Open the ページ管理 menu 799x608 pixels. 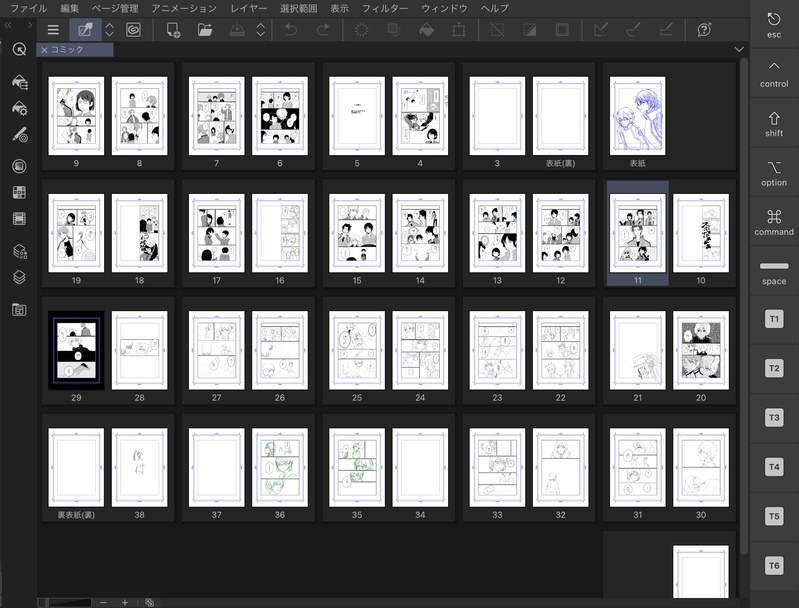click(x=115, y=8)
